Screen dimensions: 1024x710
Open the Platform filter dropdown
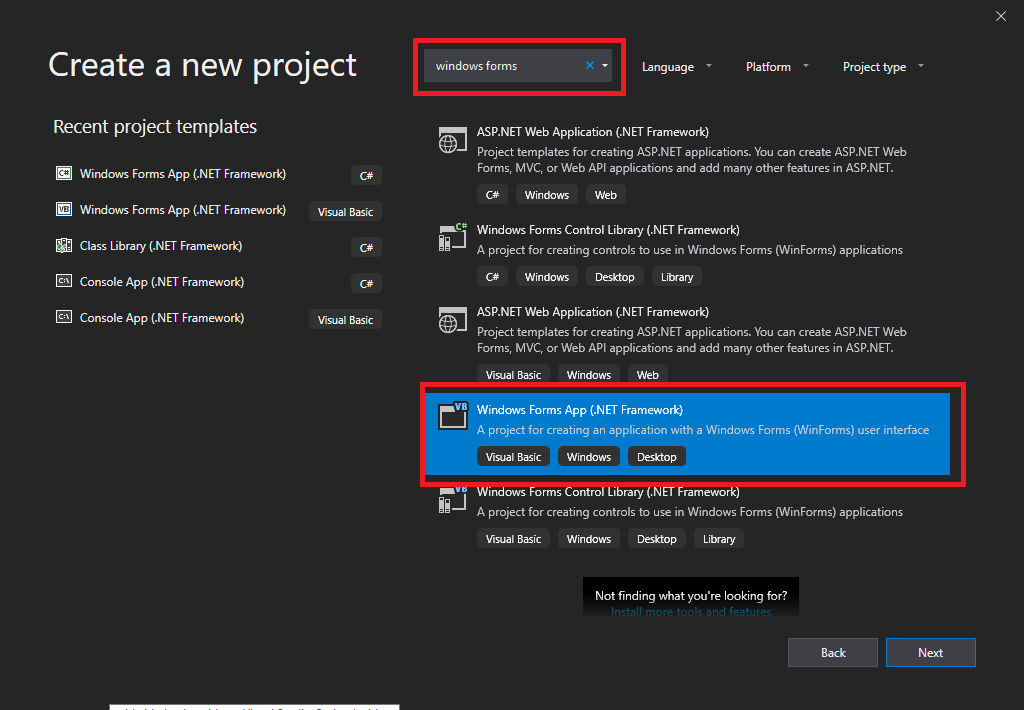[x=776, y=67]
